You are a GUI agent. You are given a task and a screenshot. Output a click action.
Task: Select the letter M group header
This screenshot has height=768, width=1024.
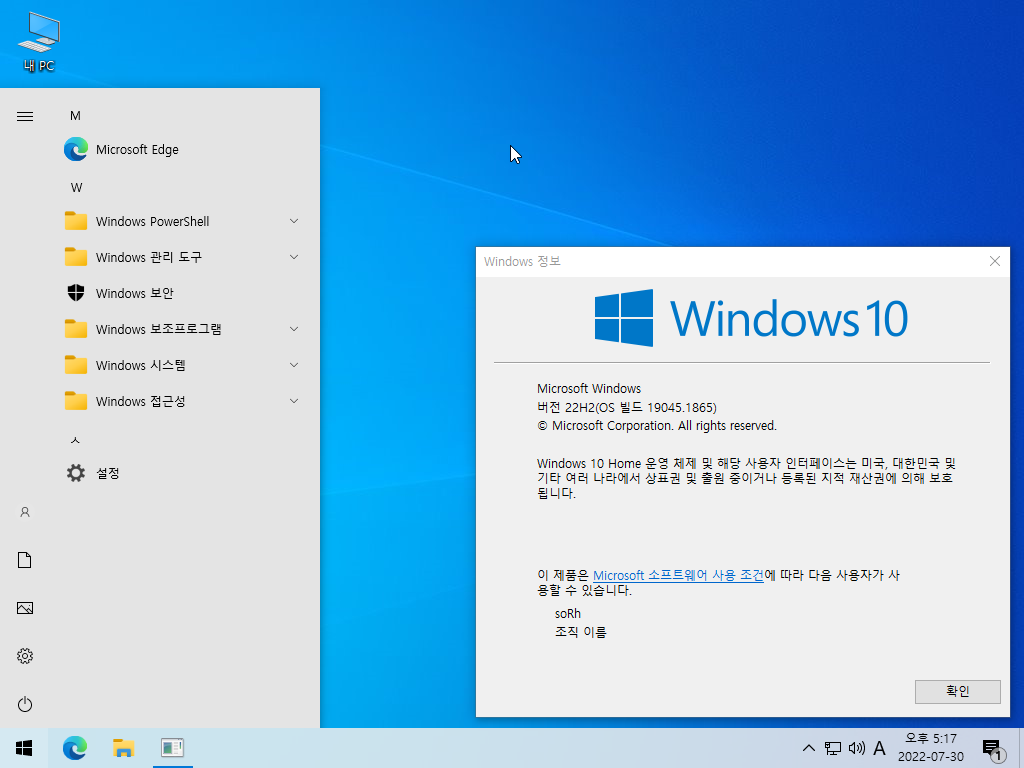[75, 116]
